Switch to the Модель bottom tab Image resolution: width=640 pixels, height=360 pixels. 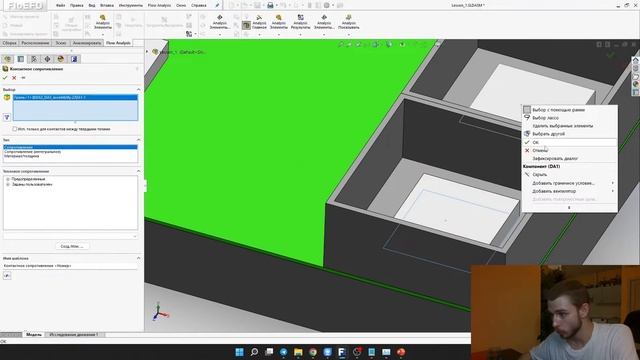pyautogui.click(x=34, y=335)
